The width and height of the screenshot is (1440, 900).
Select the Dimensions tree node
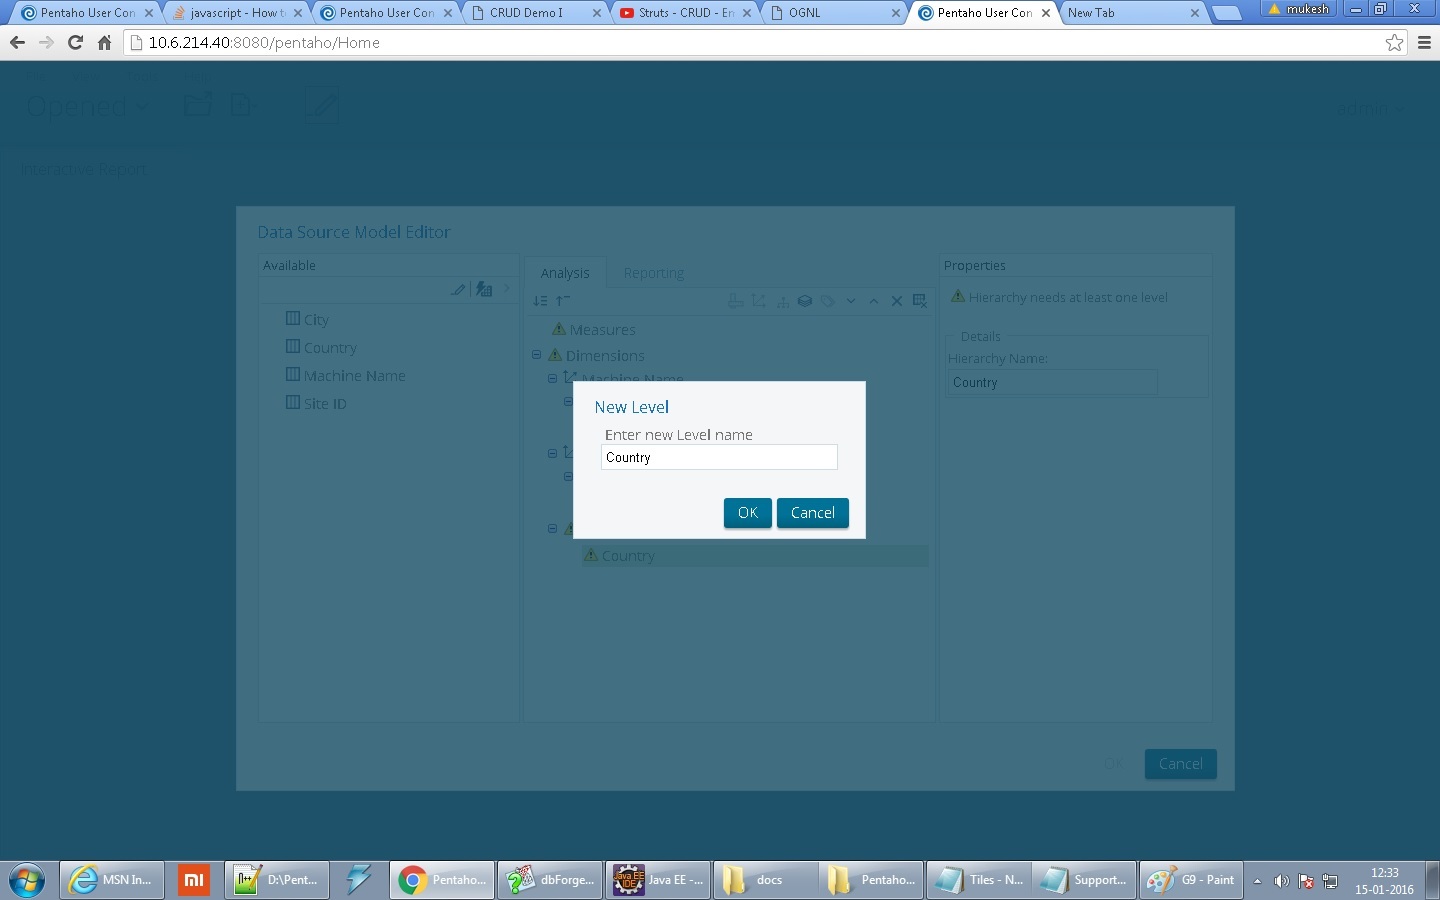pyautogui.click(x=605, y=356)
